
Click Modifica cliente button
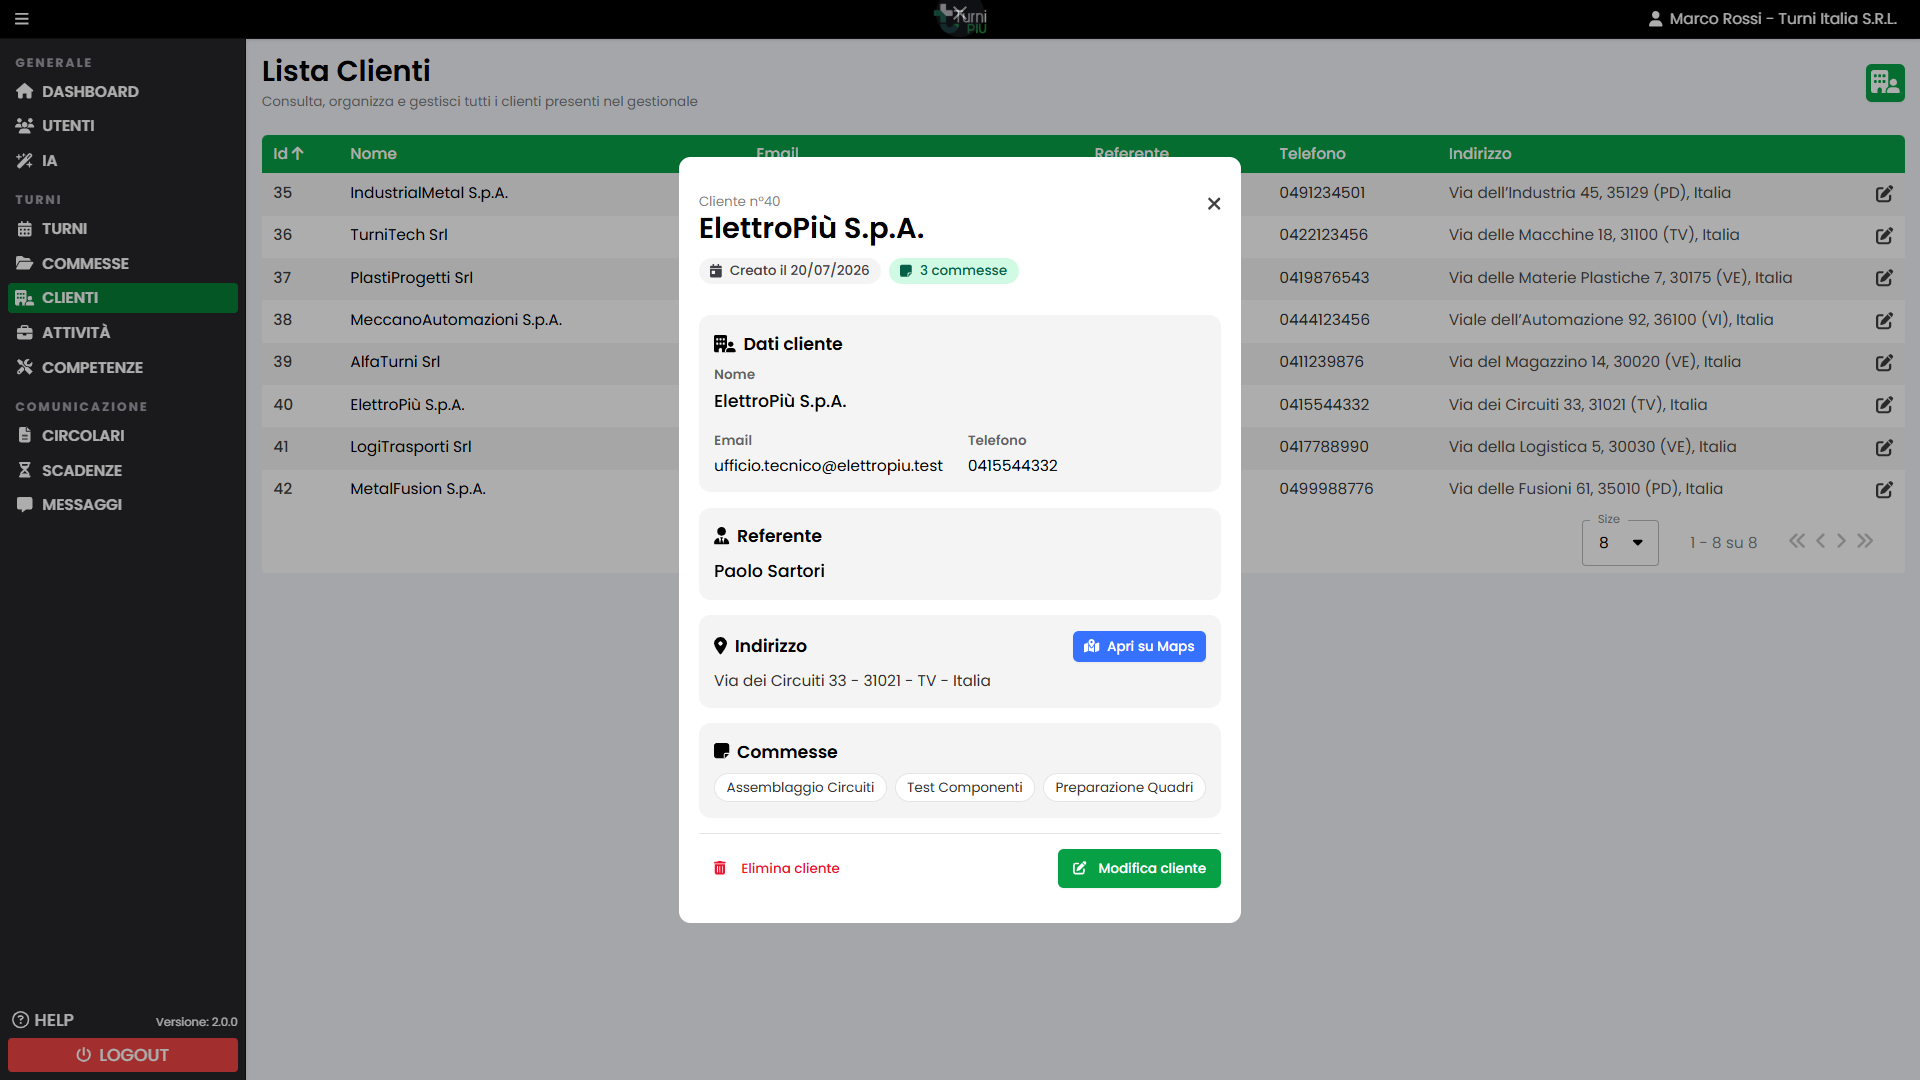(1139, 869)
